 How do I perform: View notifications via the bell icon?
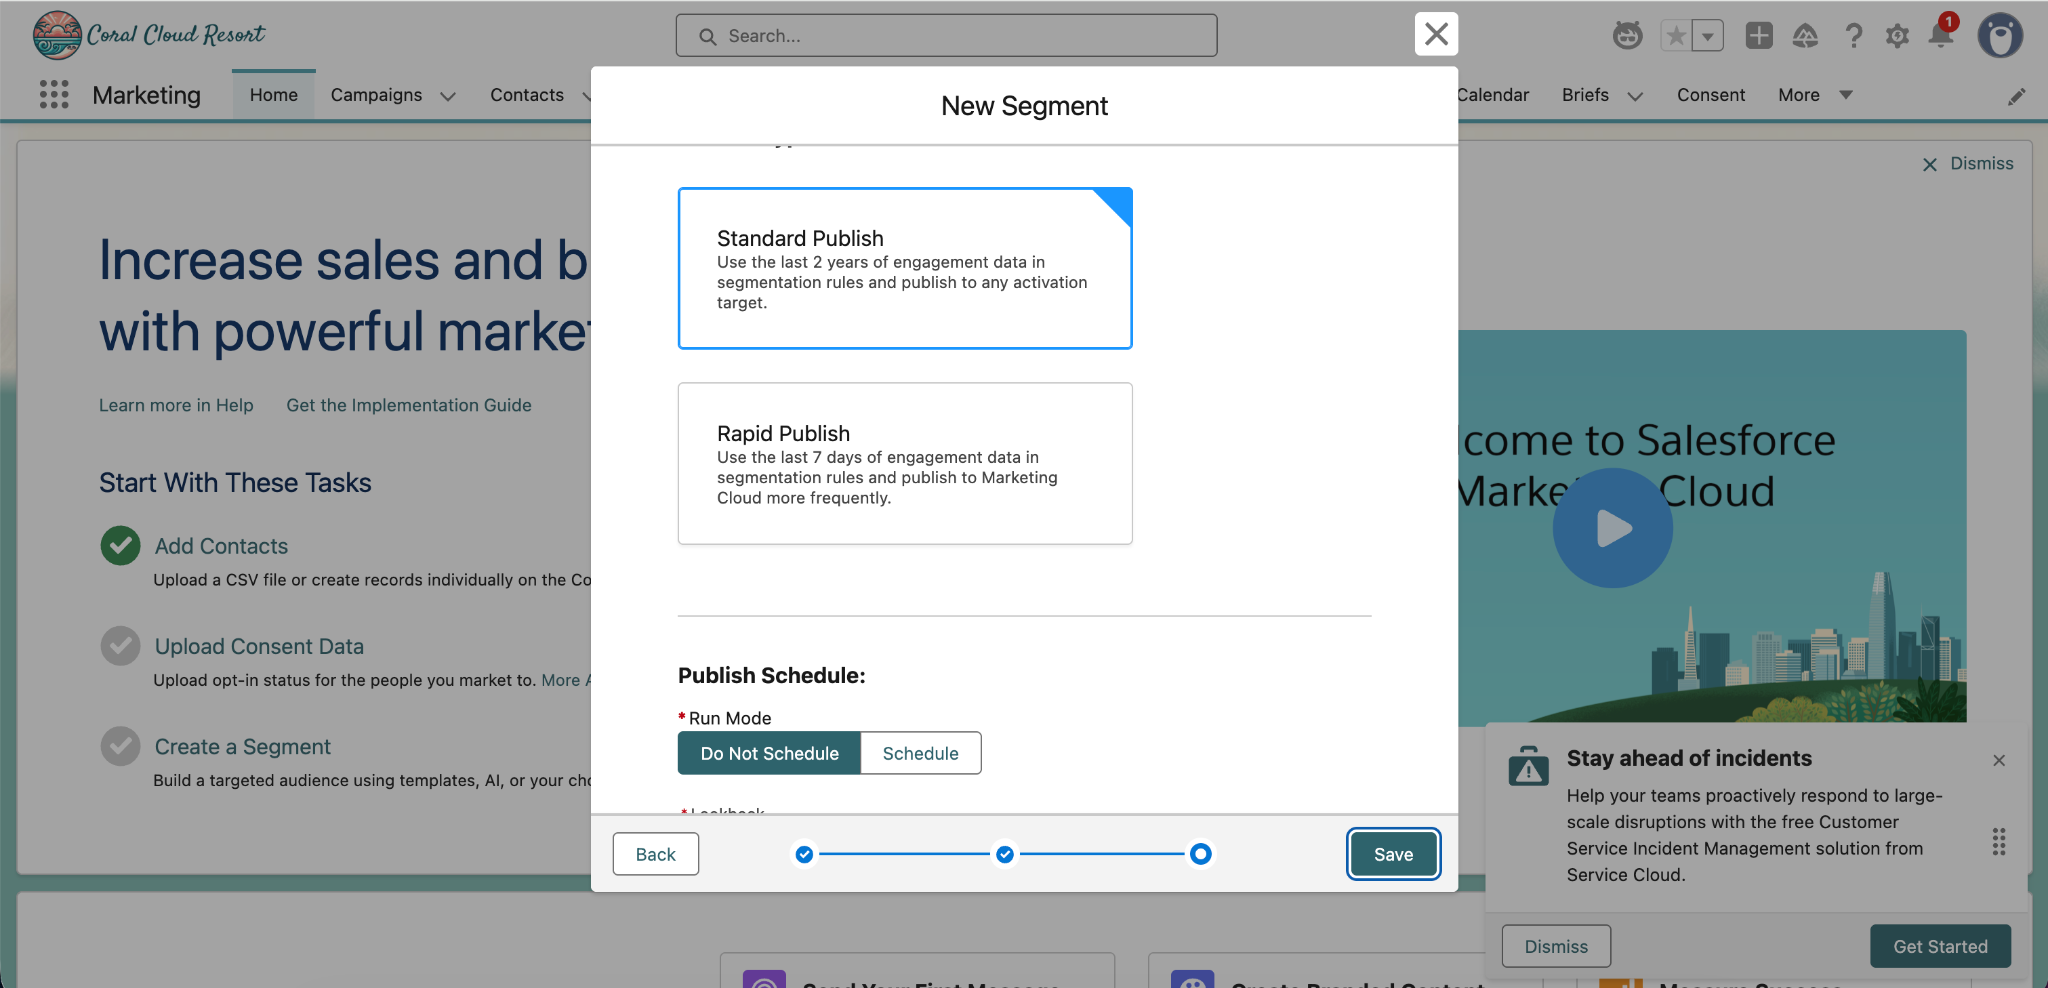coord(1941,35)
